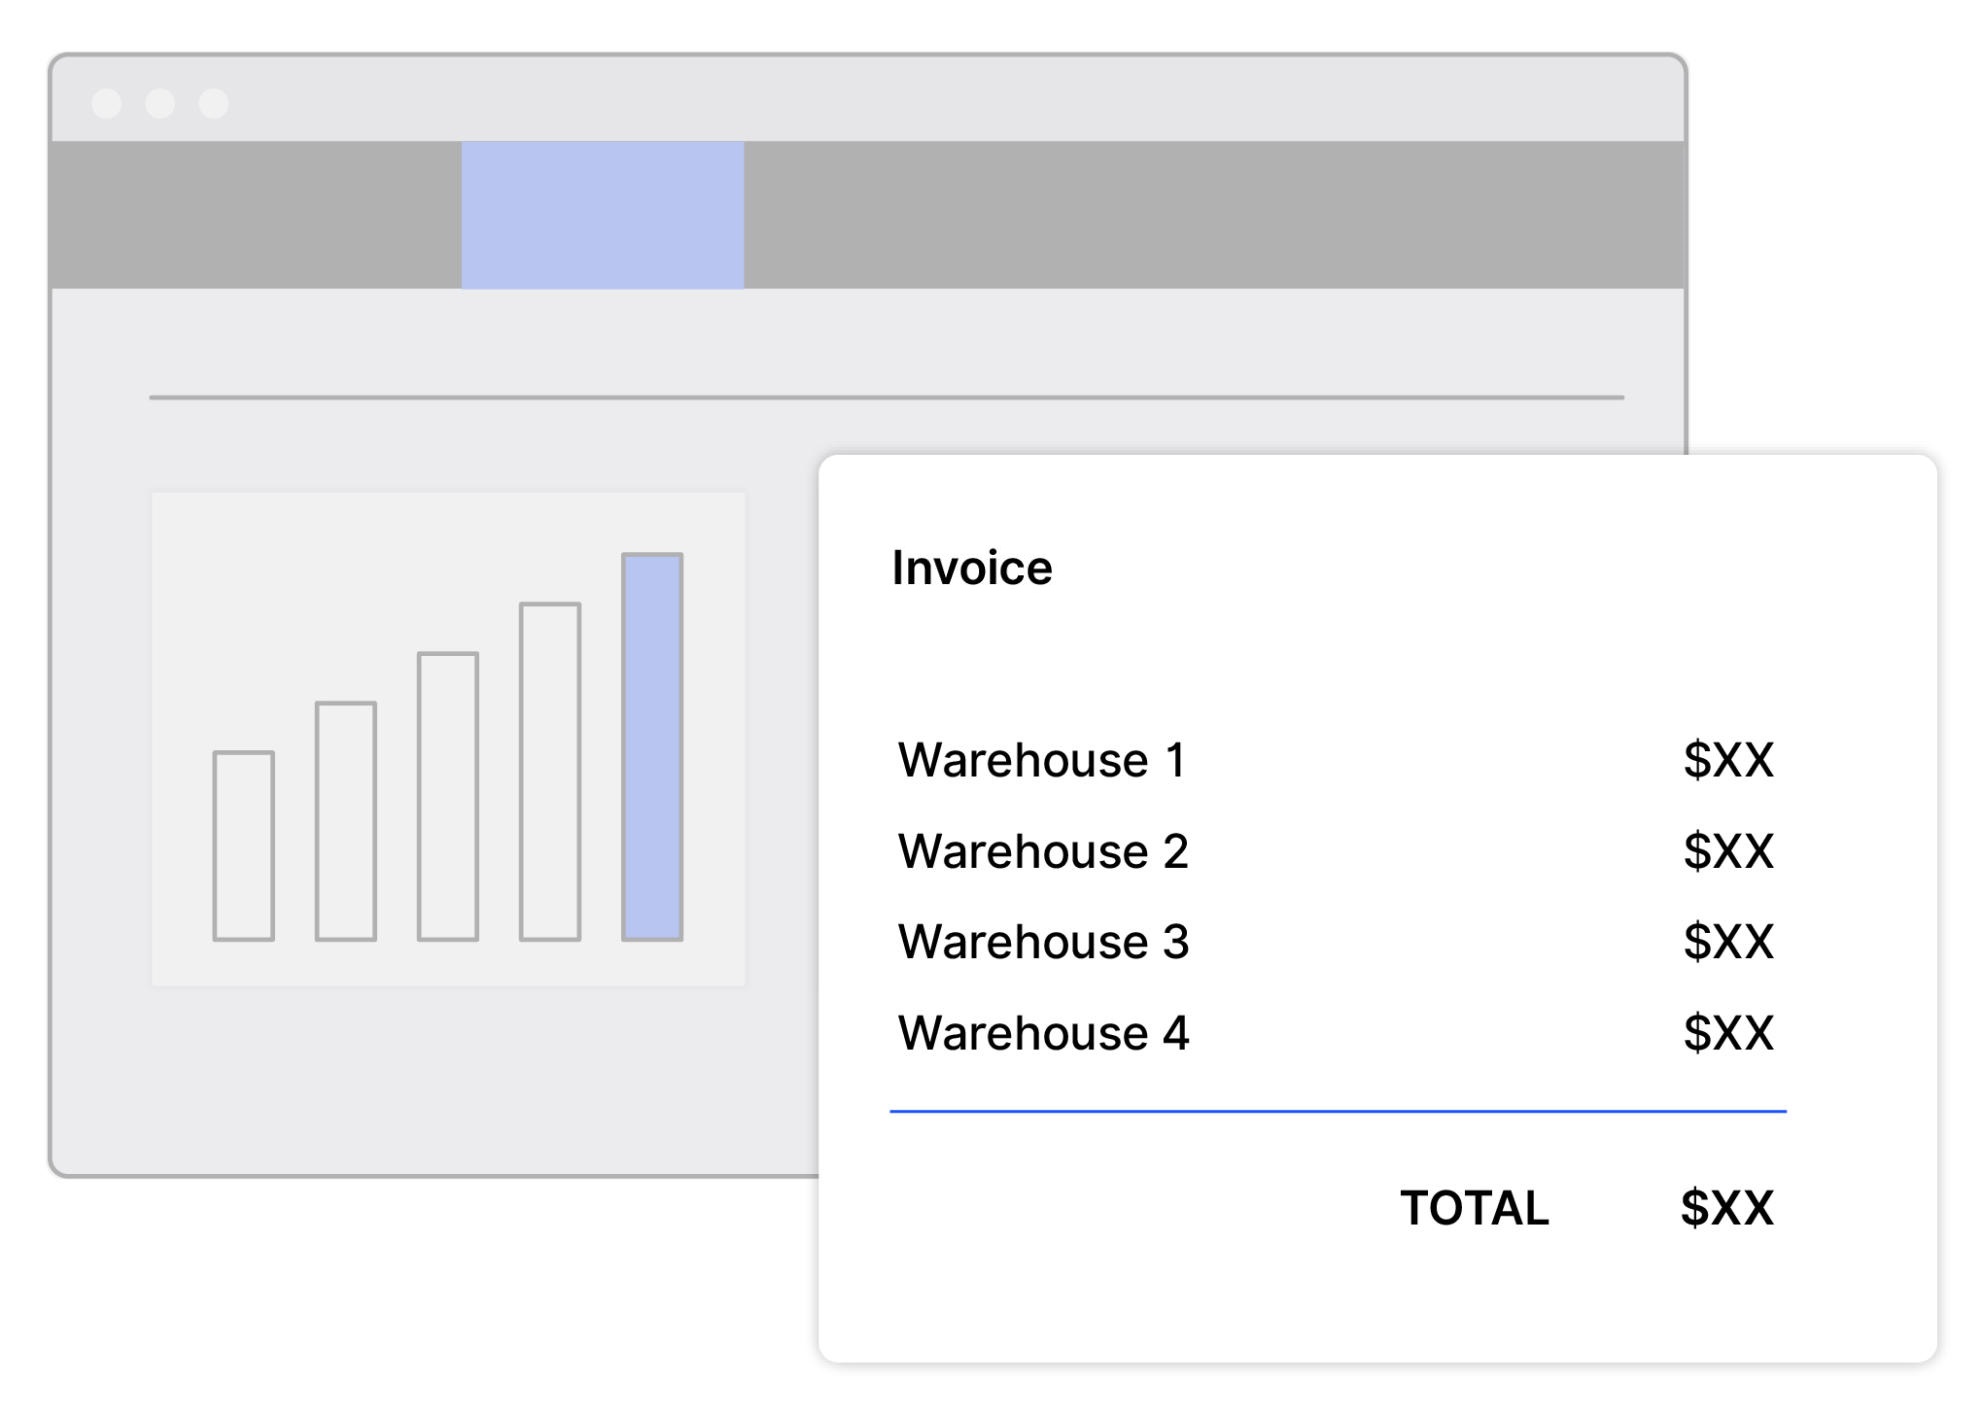Click the gray navigation bar left of blue tab
Viewport: 1984px width, 1415px height.
256,215
